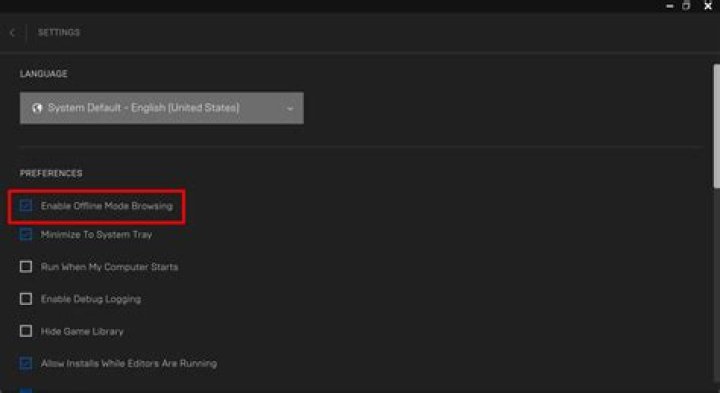The width and height of the screenshot is (720, 393).
Task: Click the Run When My Computer Starts label
Action: pos(109,267)
